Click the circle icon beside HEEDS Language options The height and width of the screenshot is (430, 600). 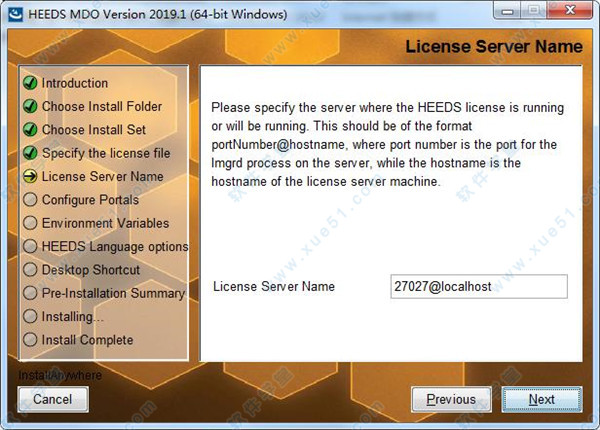point(30,246)
